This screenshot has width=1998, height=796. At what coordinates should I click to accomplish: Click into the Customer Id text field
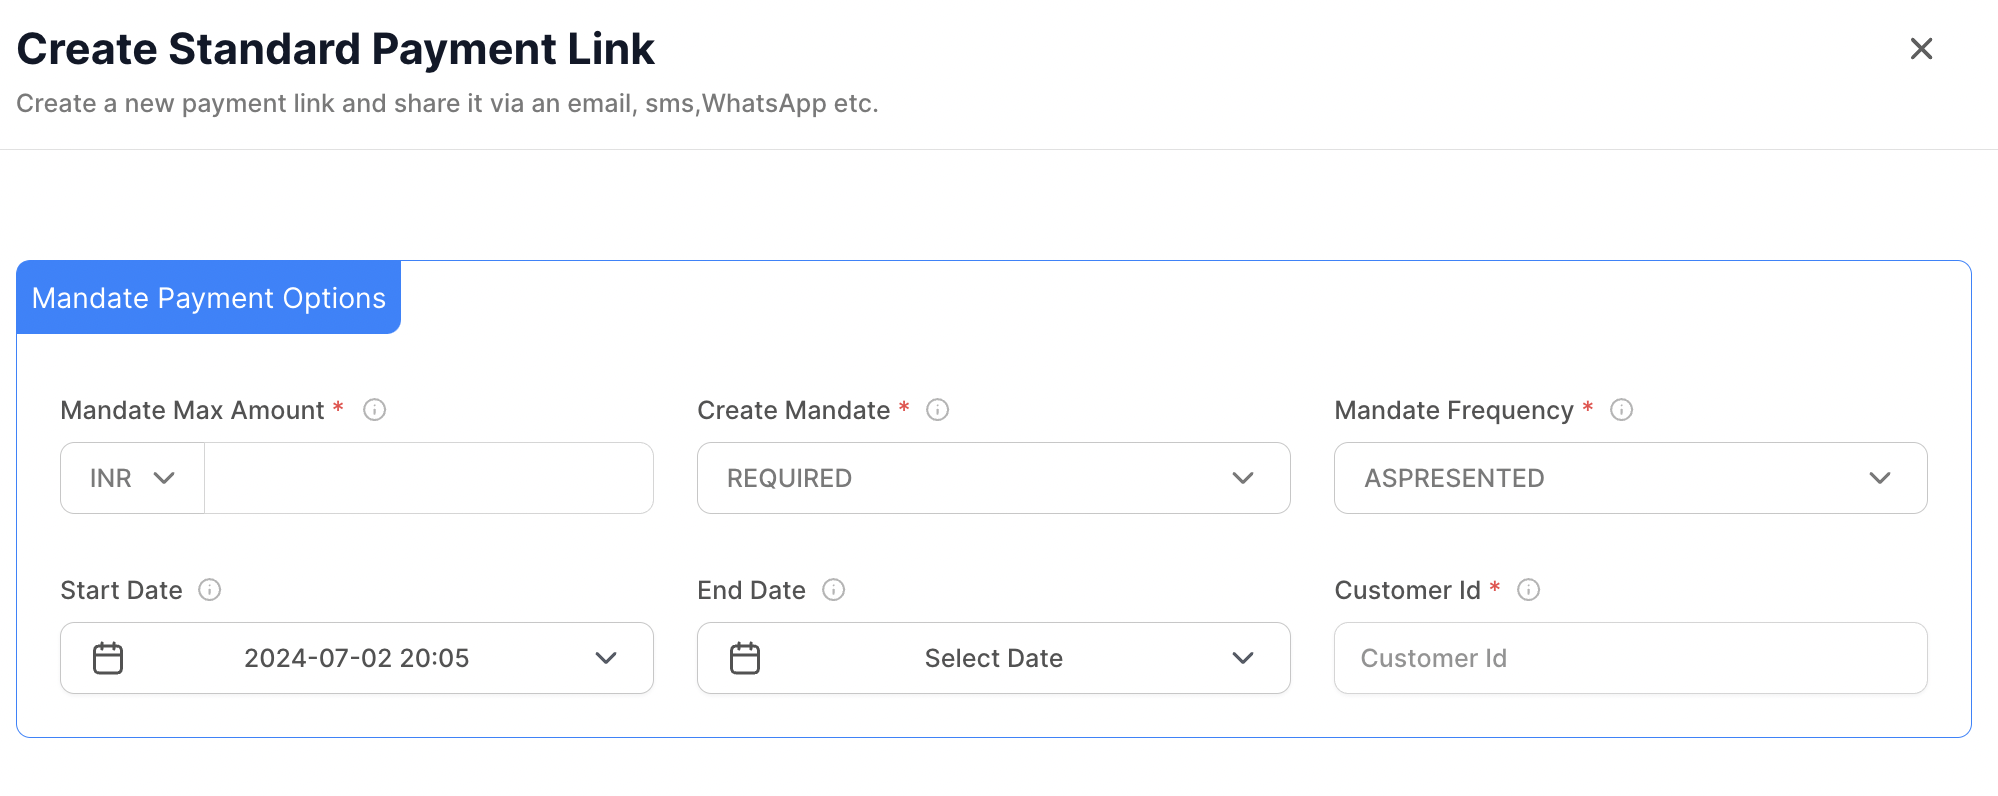tap(1630, 658)
